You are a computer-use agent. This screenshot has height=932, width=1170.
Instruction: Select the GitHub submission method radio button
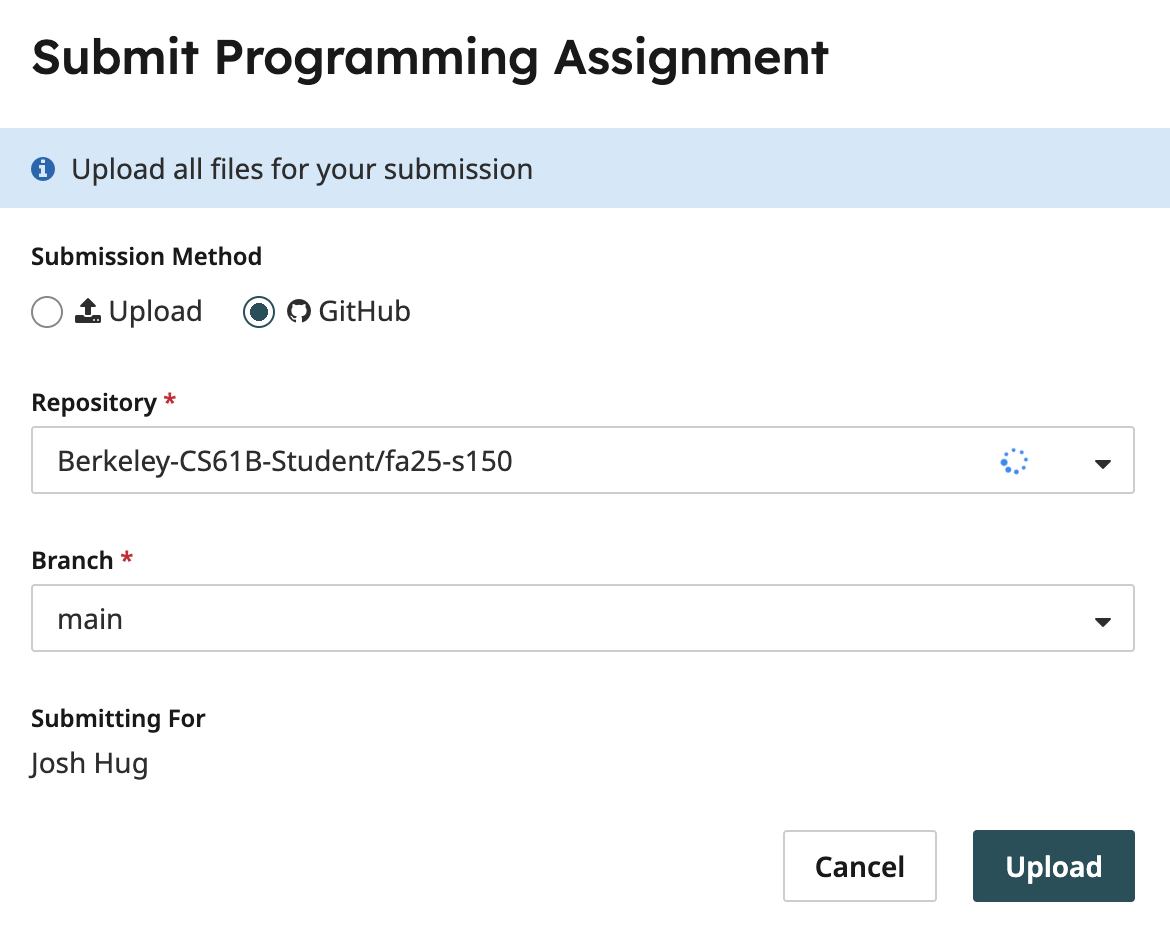258,311
